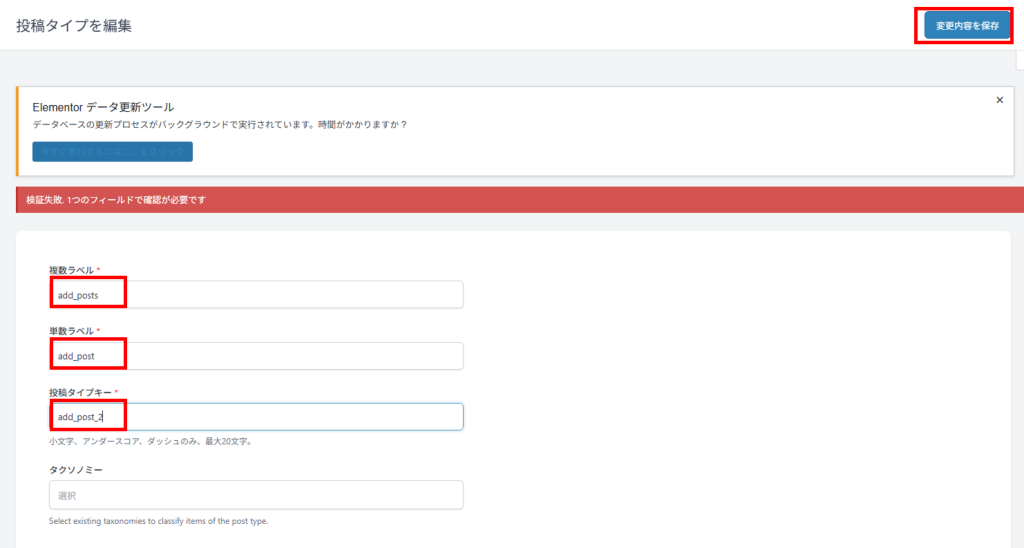This screenshot has width=1024, height=548.
Task: Click the タクソノミー field label
Action: click(76, 469)
